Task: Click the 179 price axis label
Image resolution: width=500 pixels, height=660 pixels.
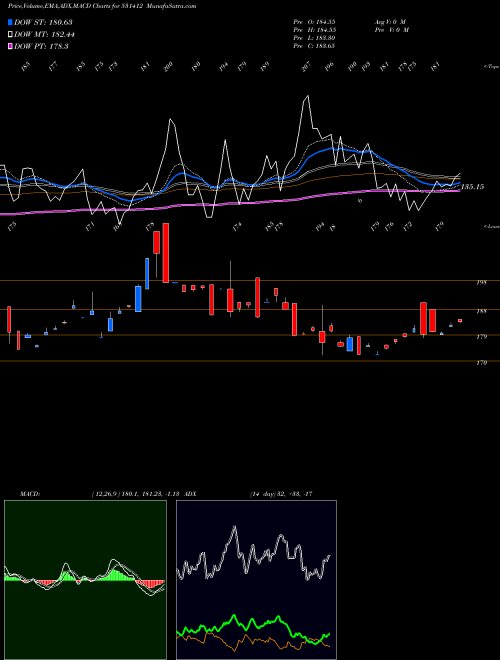Action: pos(481,337)
